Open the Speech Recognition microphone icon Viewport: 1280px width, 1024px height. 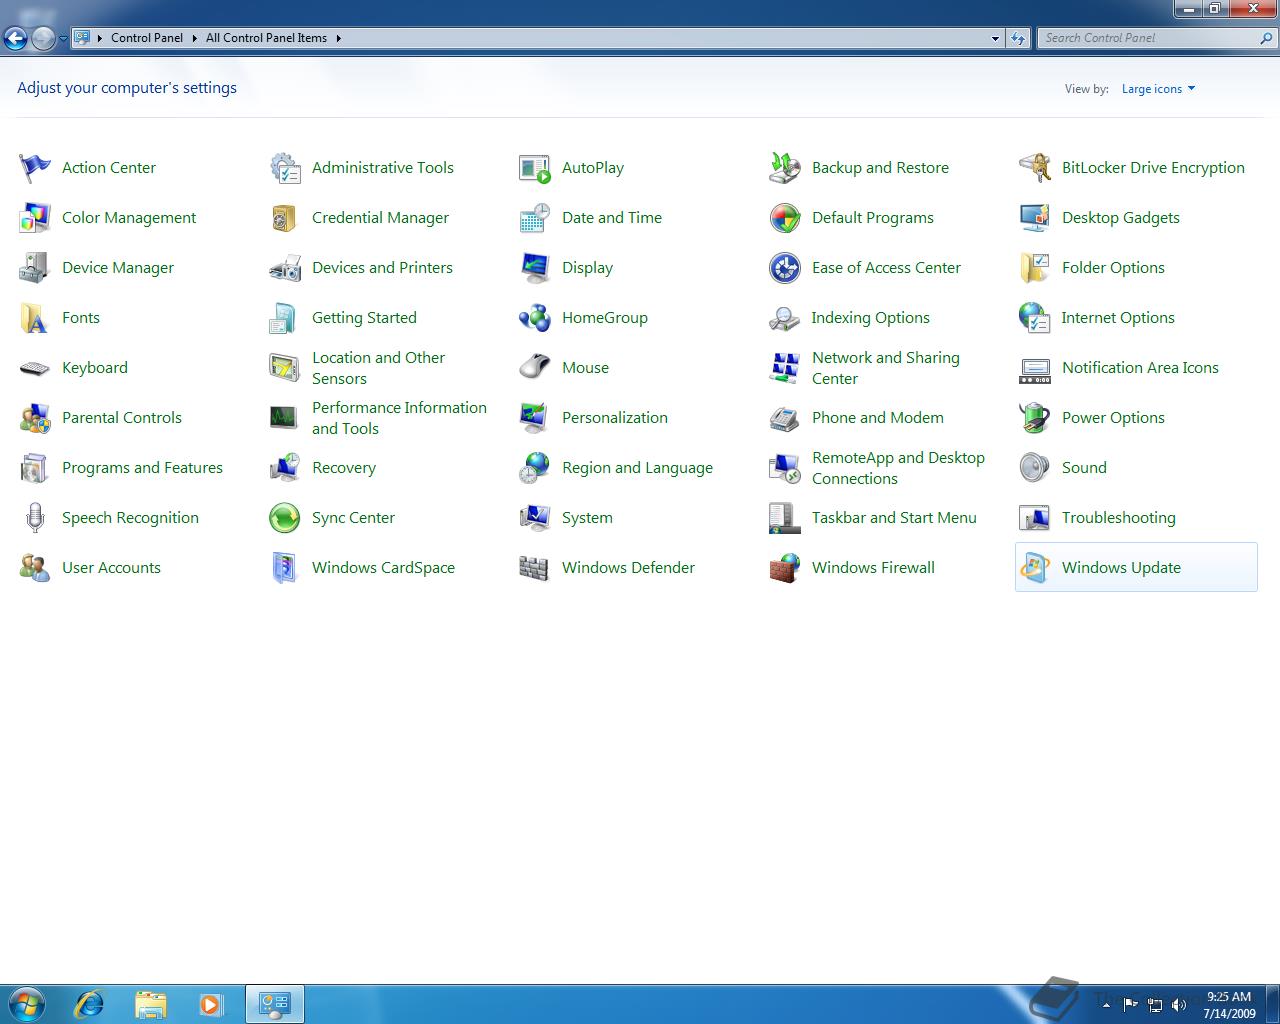[x=35, y=518]
